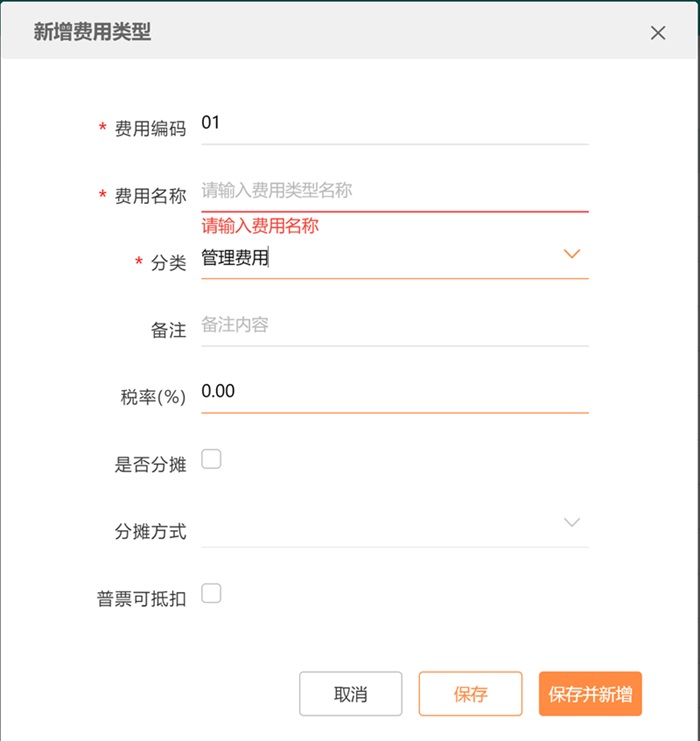Open the empty 分摊方式 select field

[x=380, y=526]
